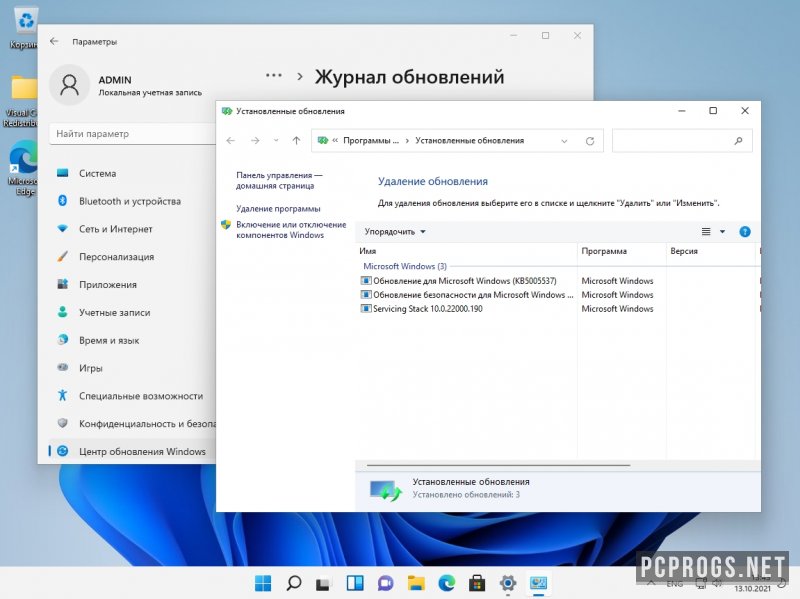Click Найти параметр search field in Settings
The width and height of the screenshot is (800, 599).
click(133, 134)
